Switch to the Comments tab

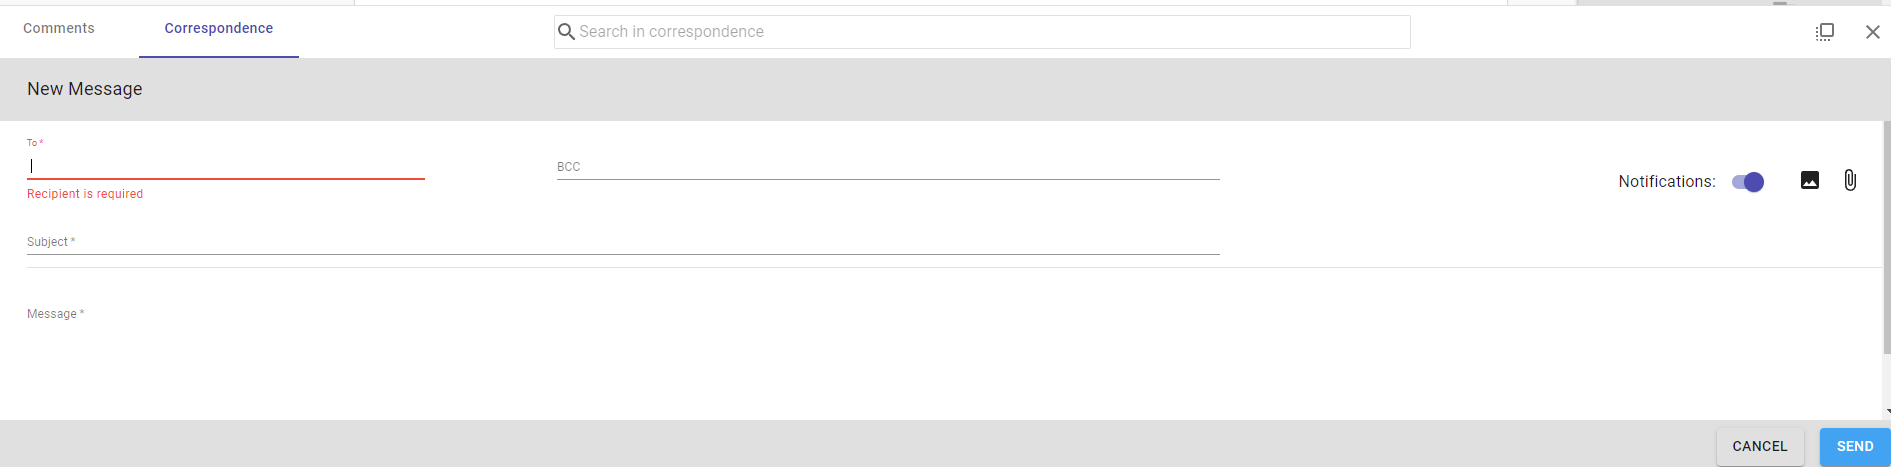[59, 28]
